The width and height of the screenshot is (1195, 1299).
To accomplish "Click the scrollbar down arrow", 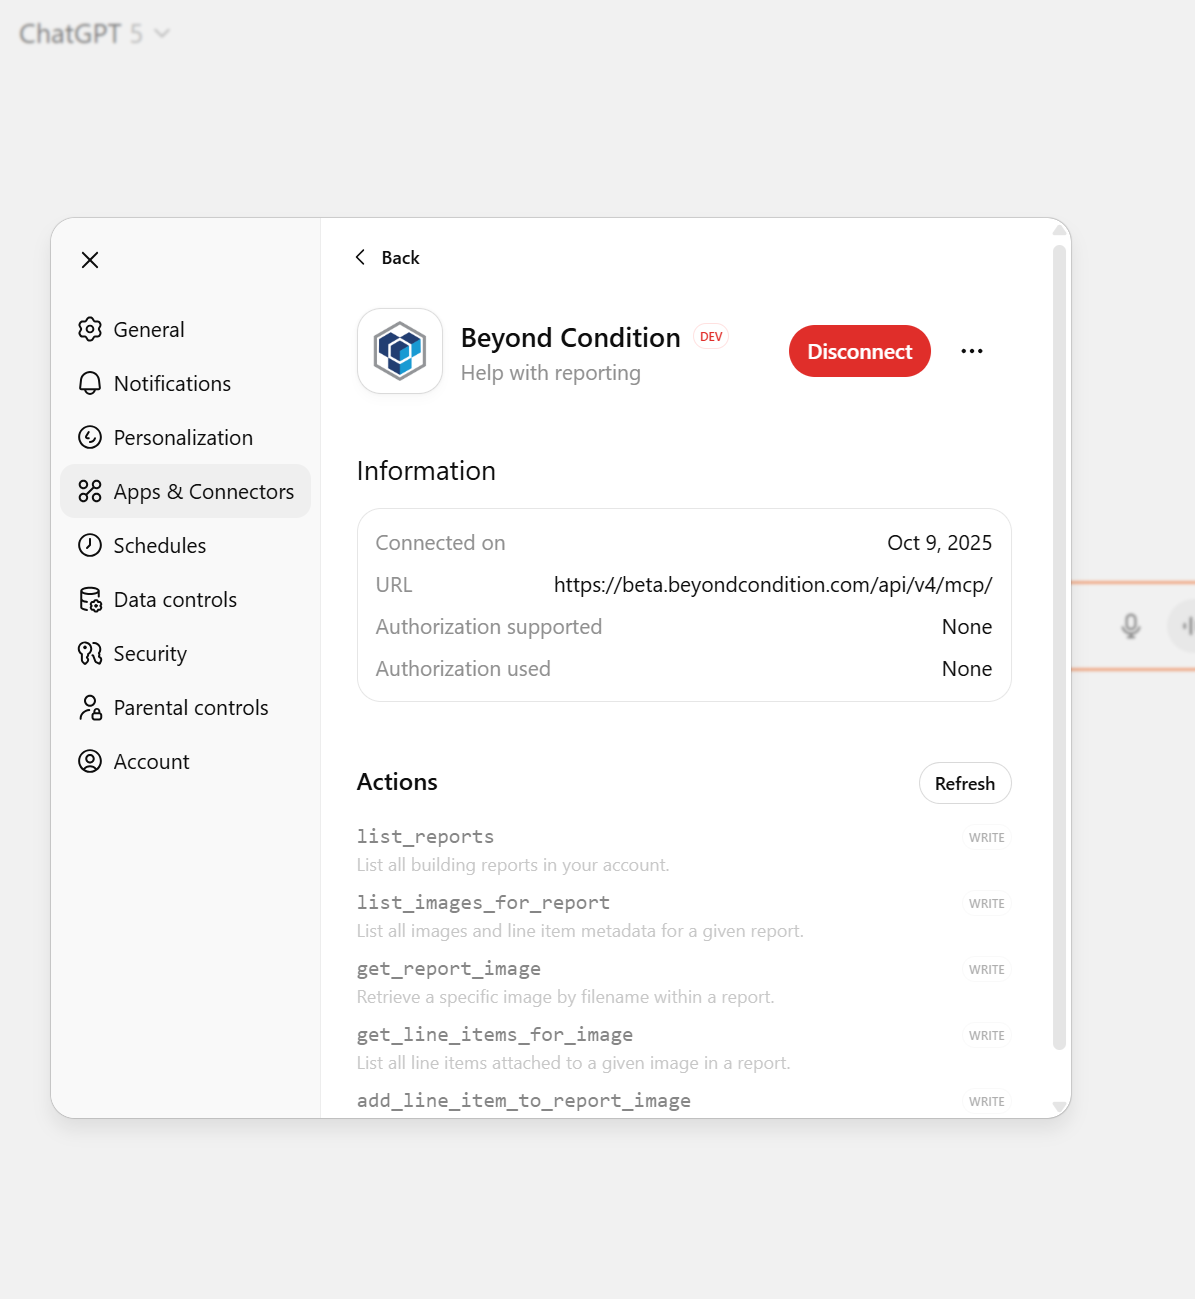I will point(1059,1107).
